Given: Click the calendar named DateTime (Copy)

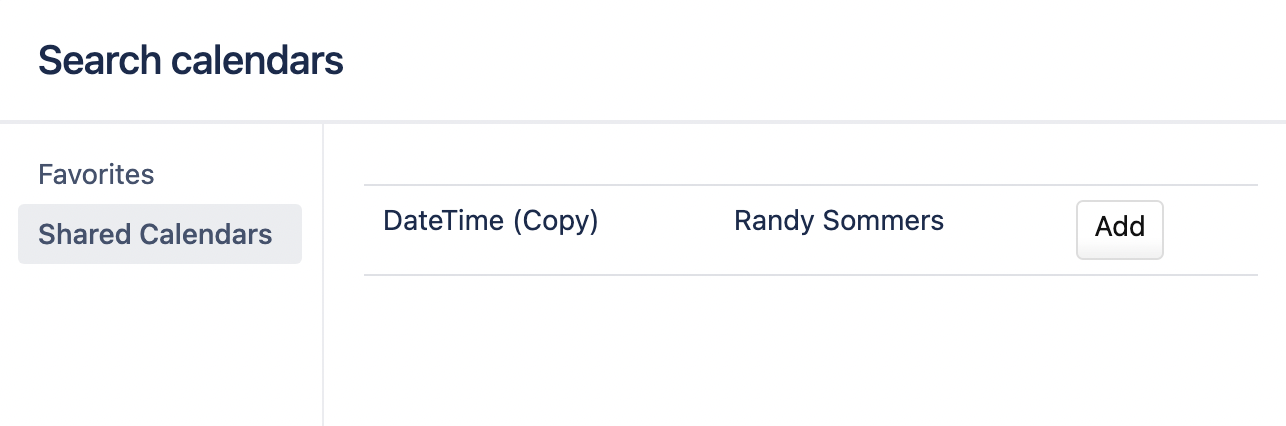Looking at the screenshot, I should [x=490, y=221].
